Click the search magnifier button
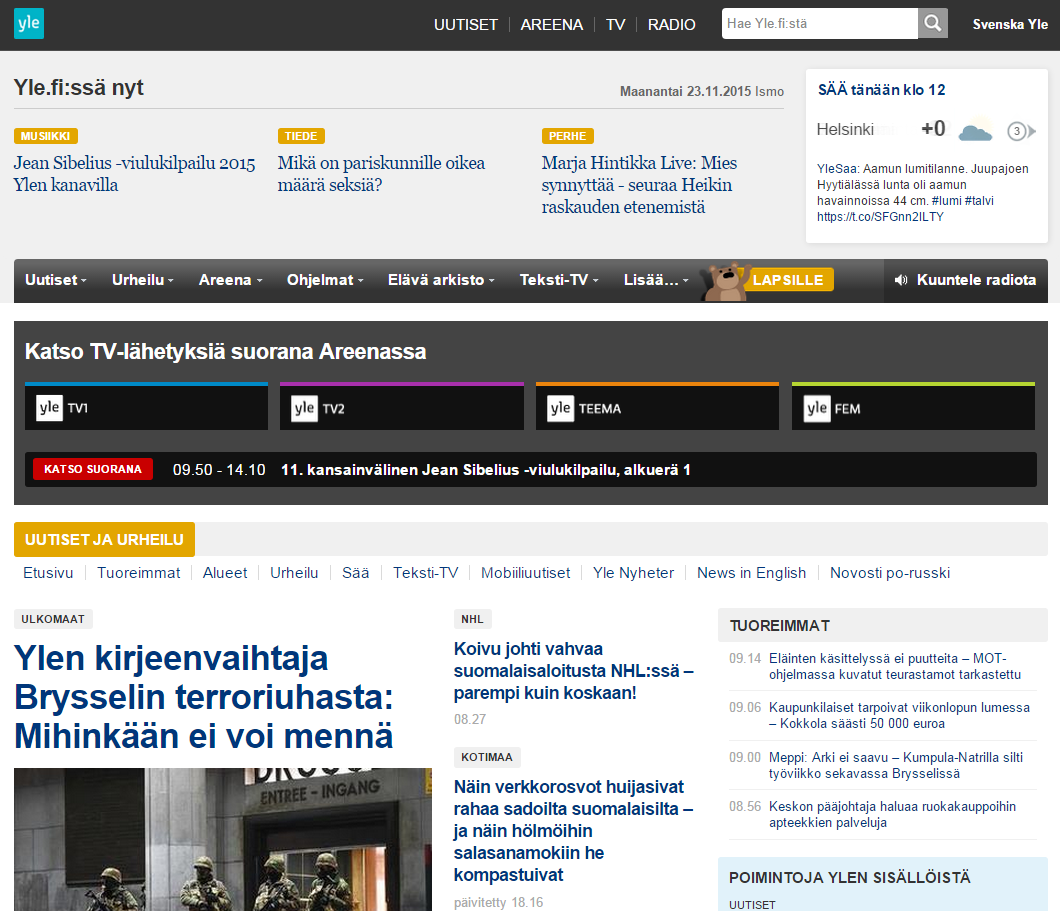Viewport: 1060px width, 911px height. [x=932, y=24]
